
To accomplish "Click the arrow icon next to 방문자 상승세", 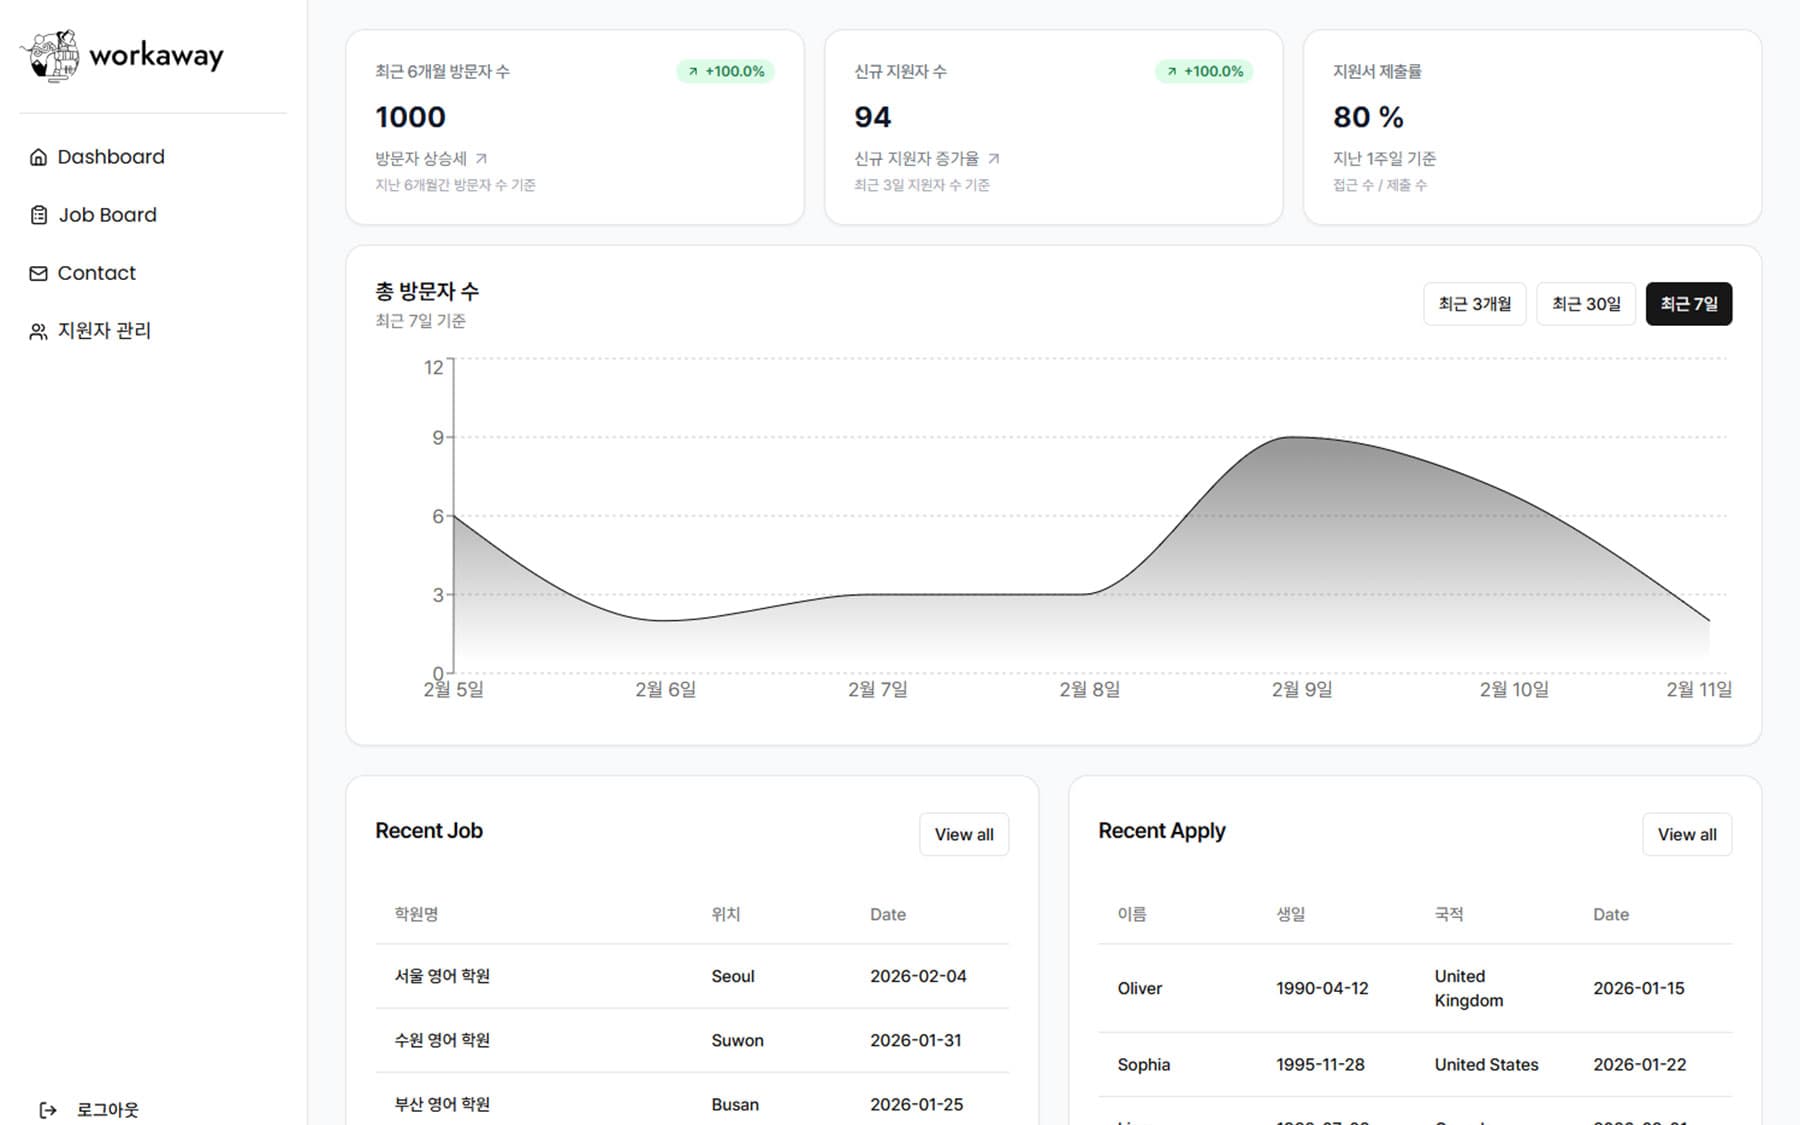I will tap(481, 159).
